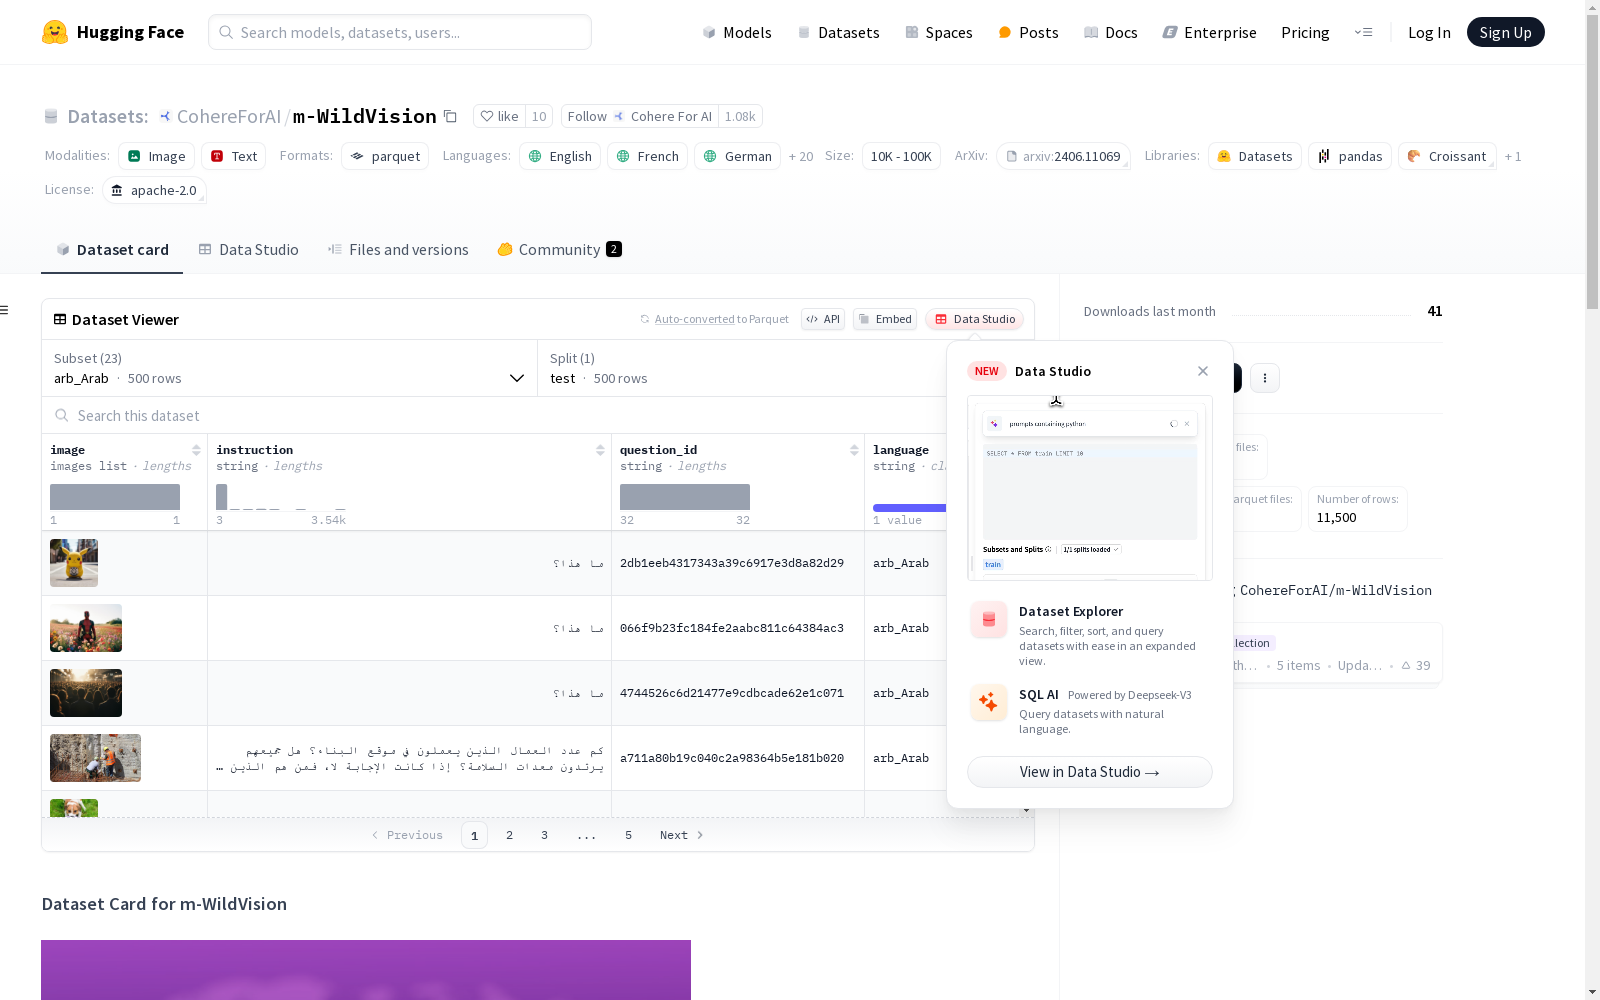Open Docs in the navbar
1600x1000 pixels.
[x=1111, y=32]
